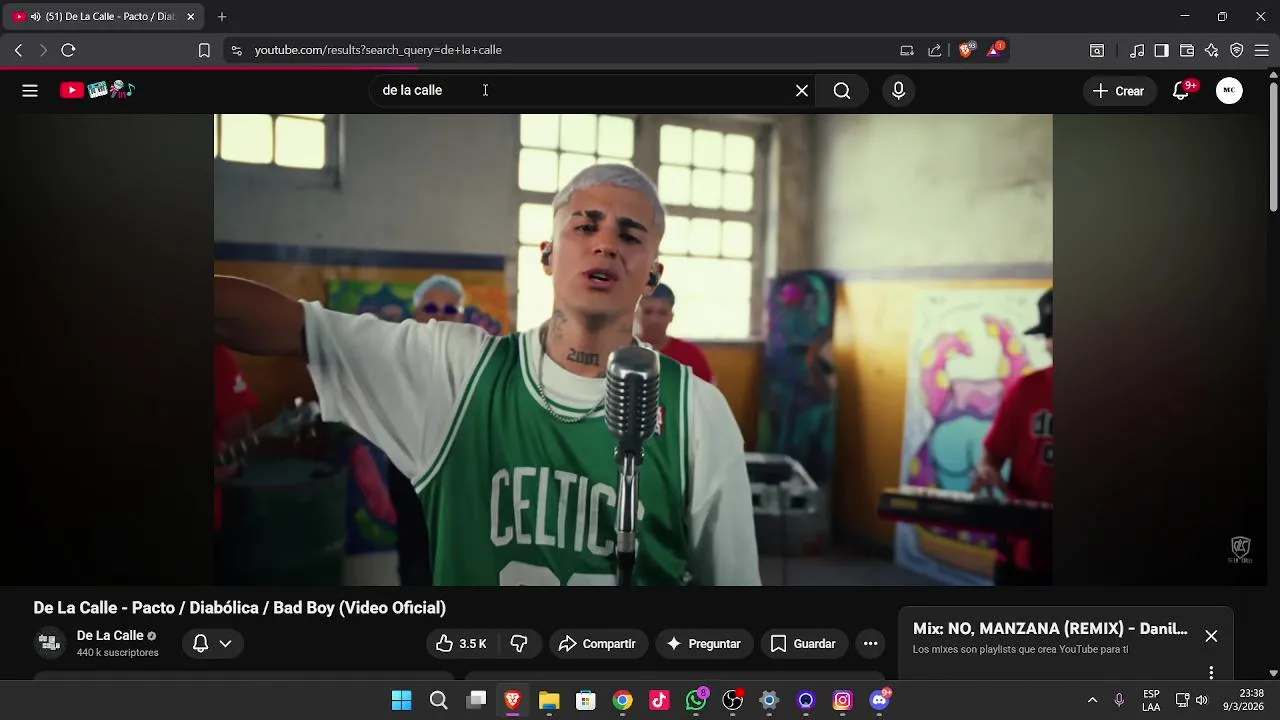The image size is (1280, 720).
Task: Expand subscription notification chevron dropdown
Action: pos(226,644)
